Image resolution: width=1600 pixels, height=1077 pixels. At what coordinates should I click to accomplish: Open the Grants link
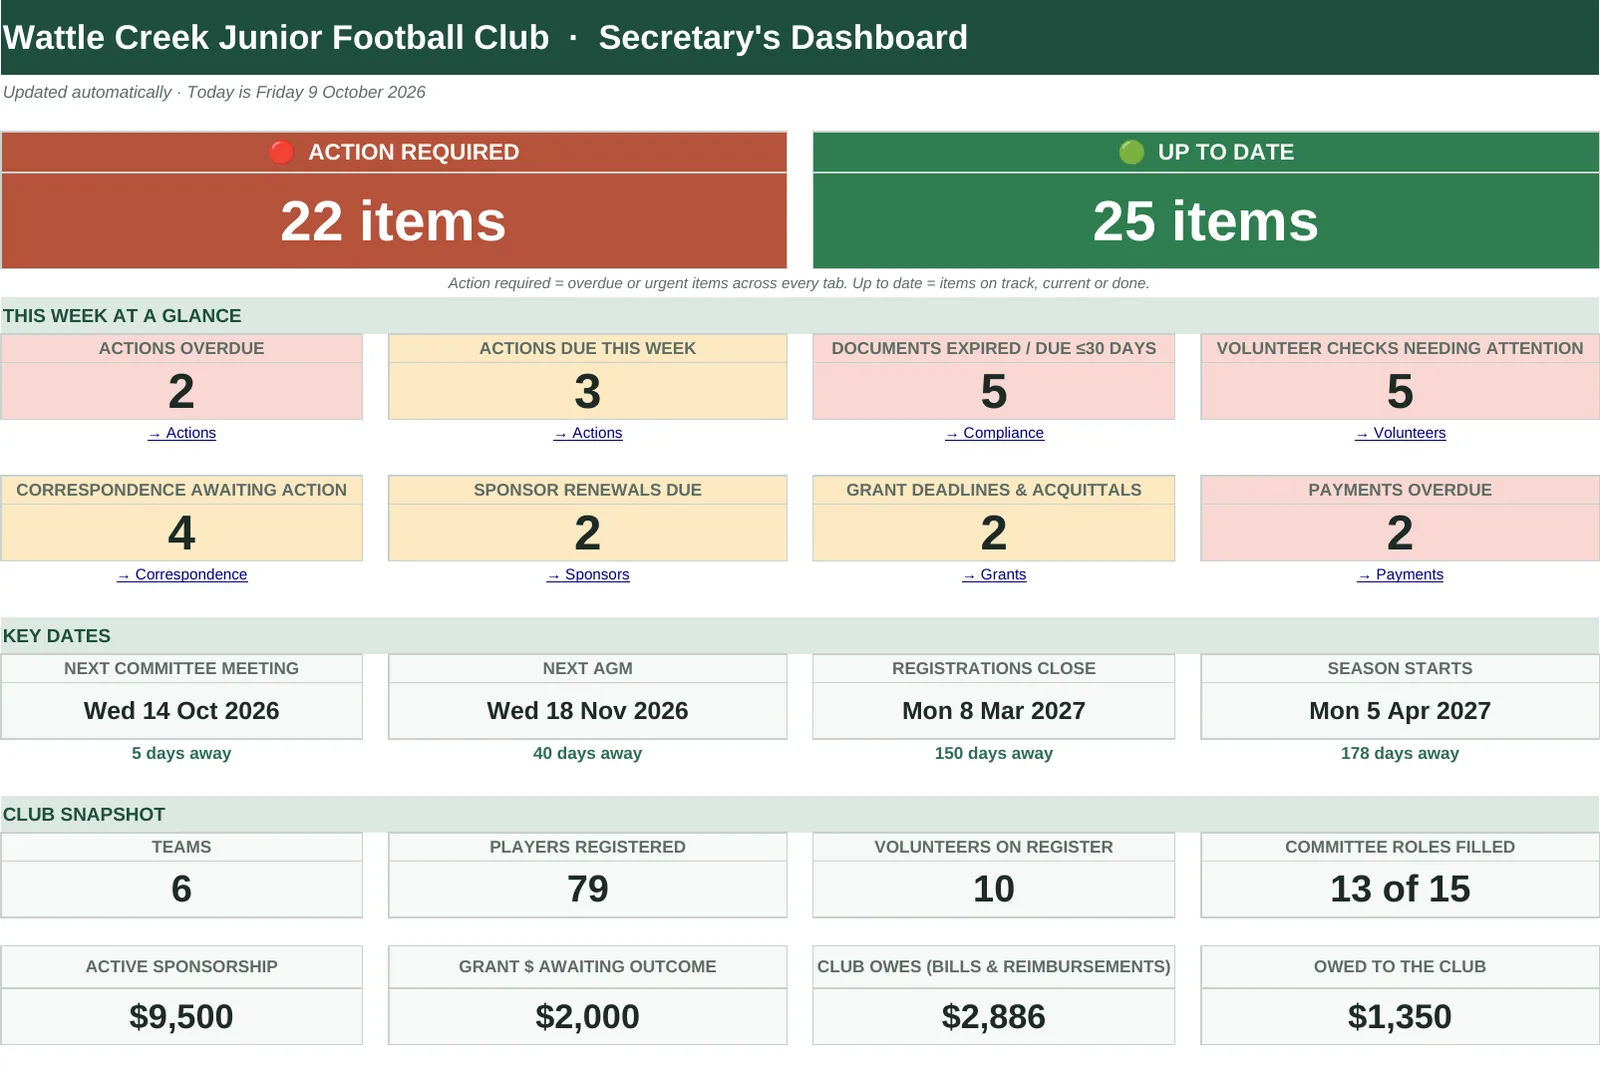(x=994, y=574)
